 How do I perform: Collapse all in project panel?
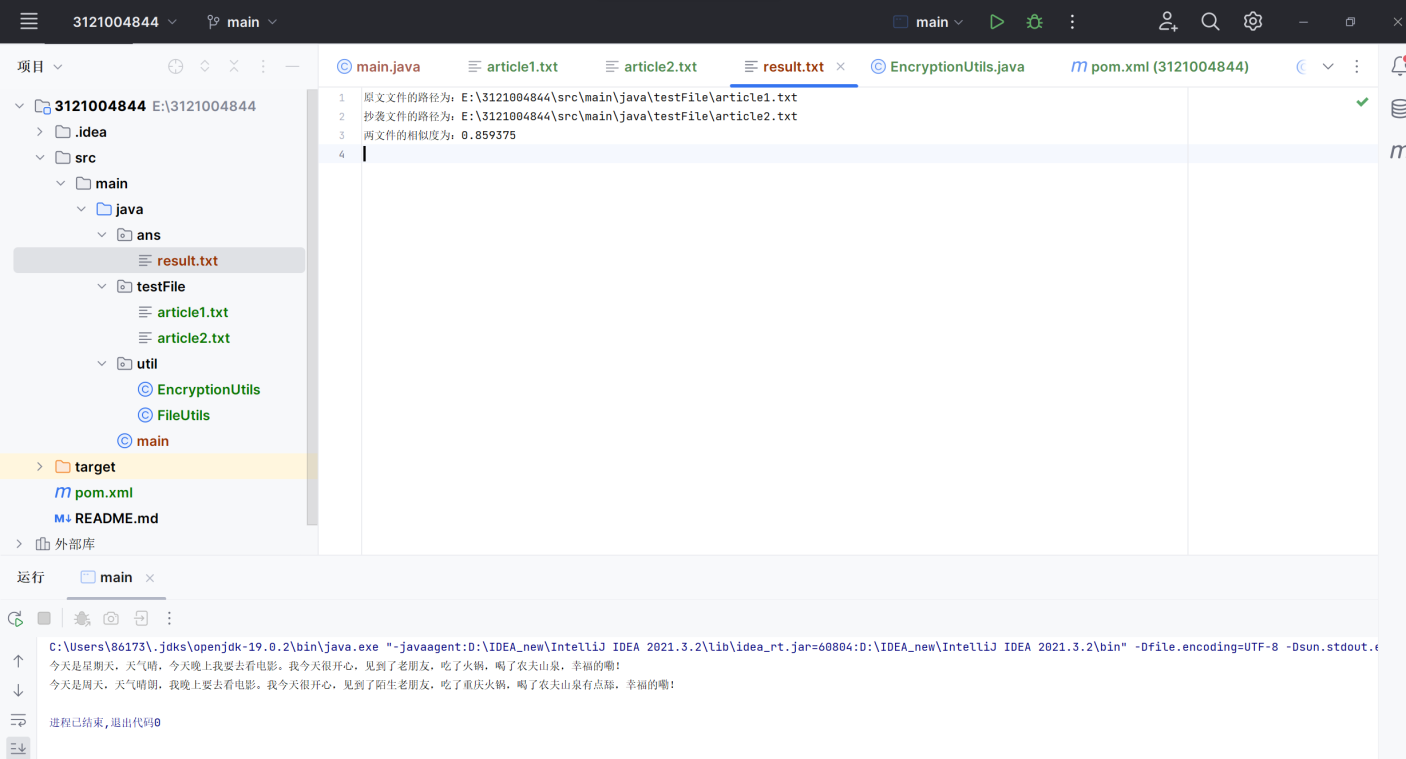point(234,66)
